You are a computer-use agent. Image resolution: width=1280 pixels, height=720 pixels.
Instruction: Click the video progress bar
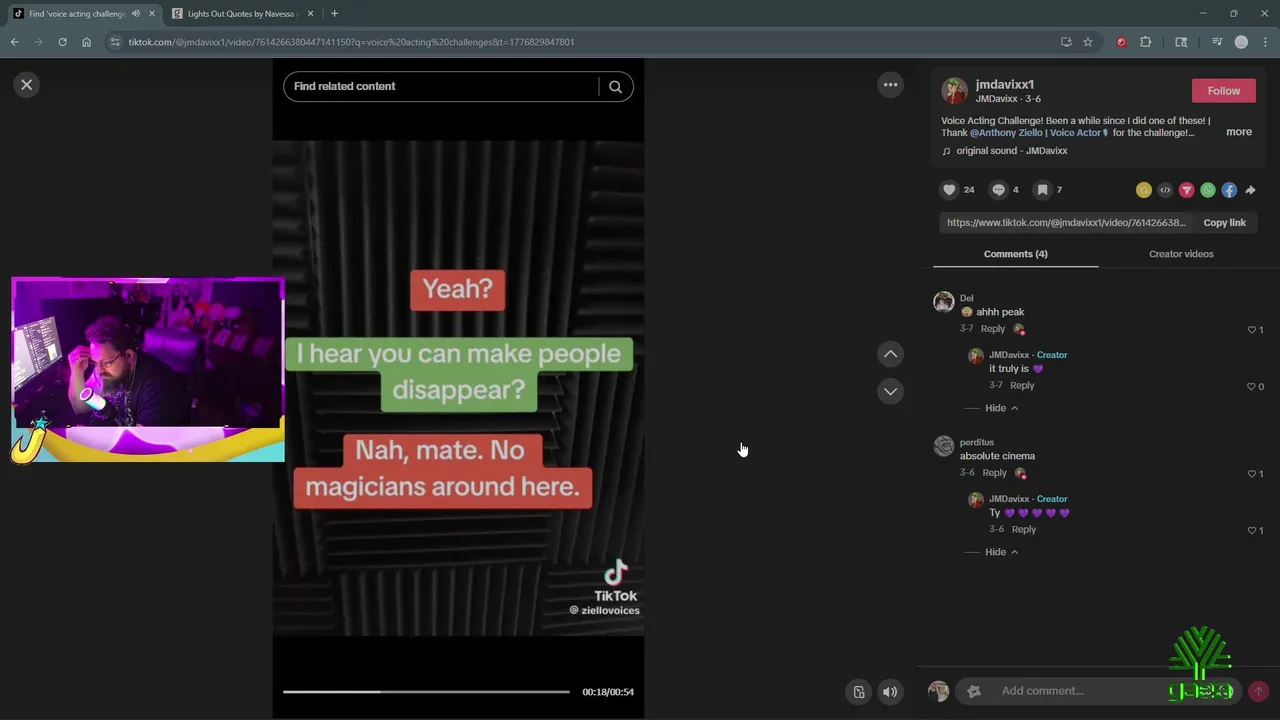pos(426,692)
